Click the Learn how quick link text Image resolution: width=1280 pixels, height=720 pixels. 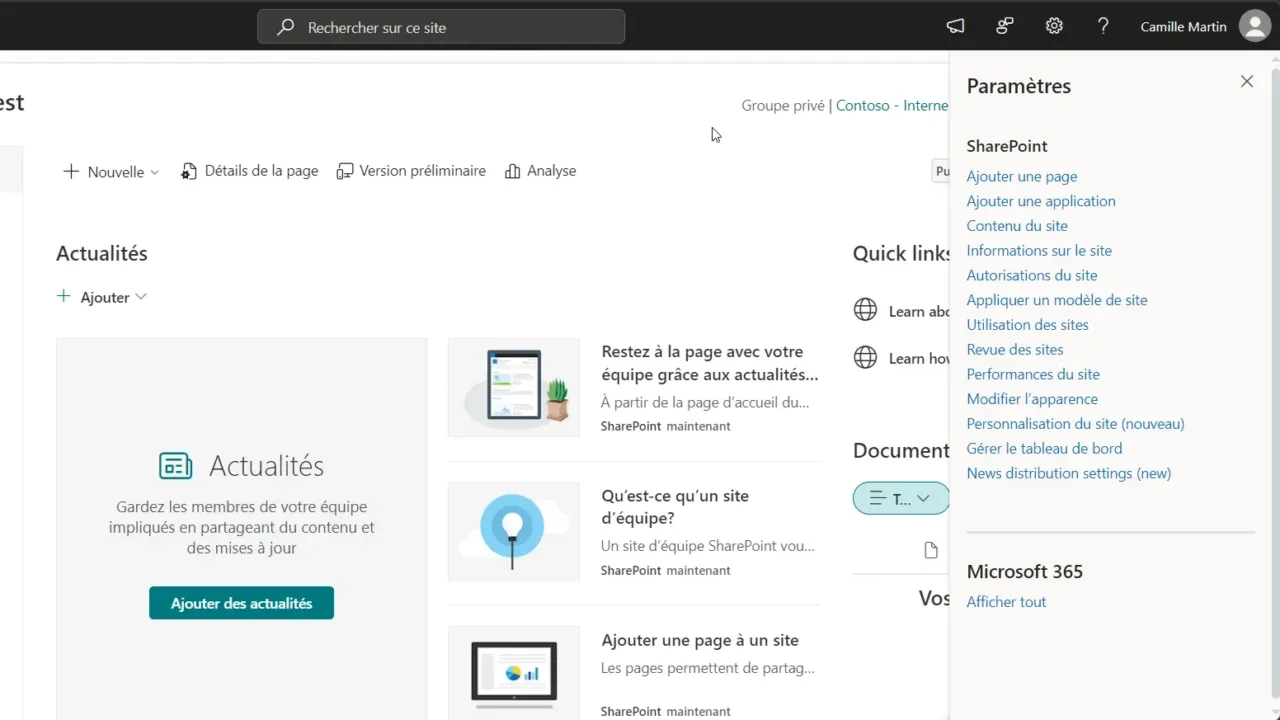coord(919,358)
